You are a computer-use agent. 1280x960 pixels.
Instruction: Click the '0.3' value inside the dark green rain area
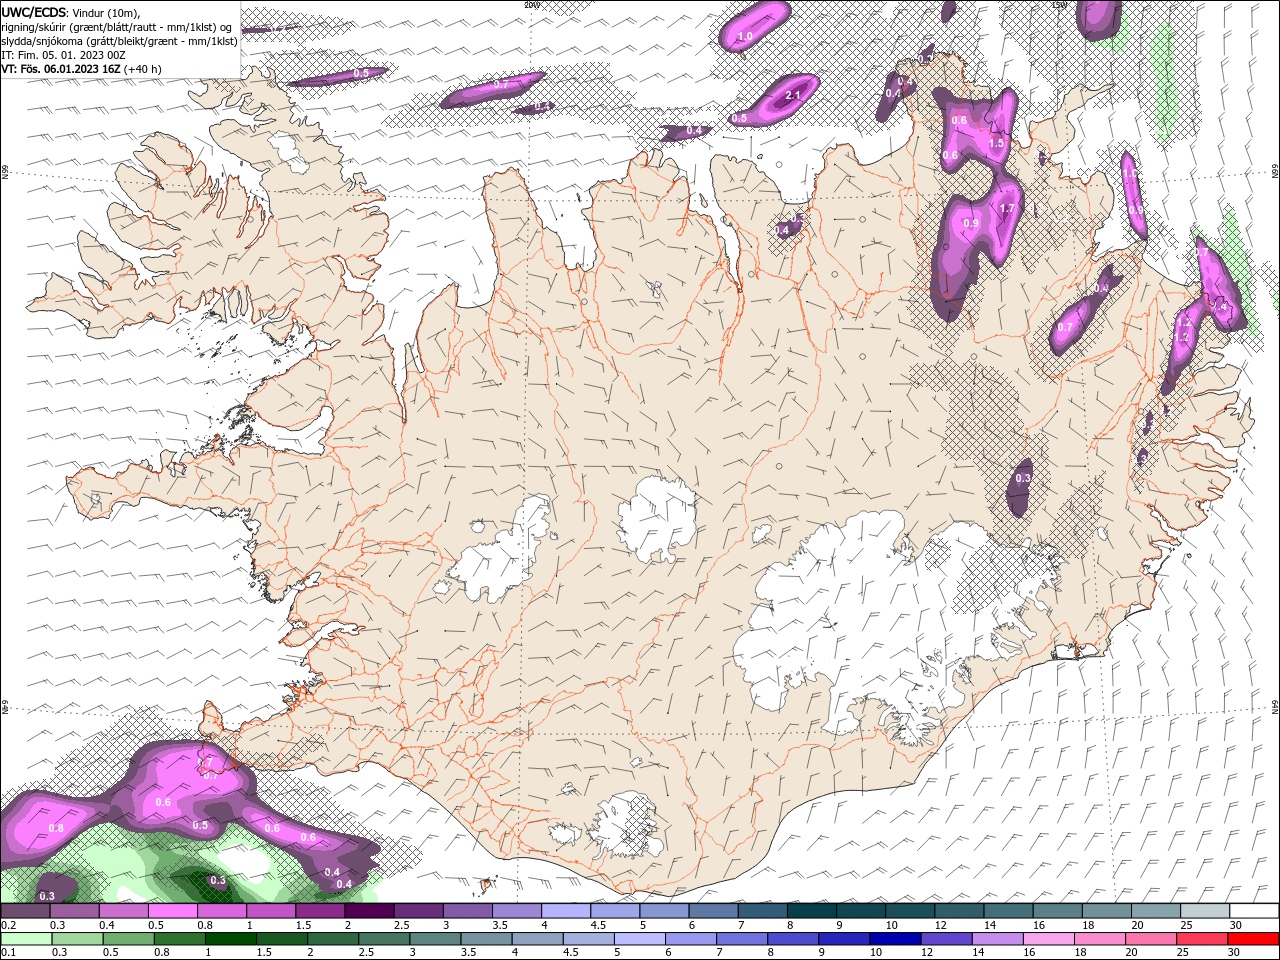coord(218,881)
